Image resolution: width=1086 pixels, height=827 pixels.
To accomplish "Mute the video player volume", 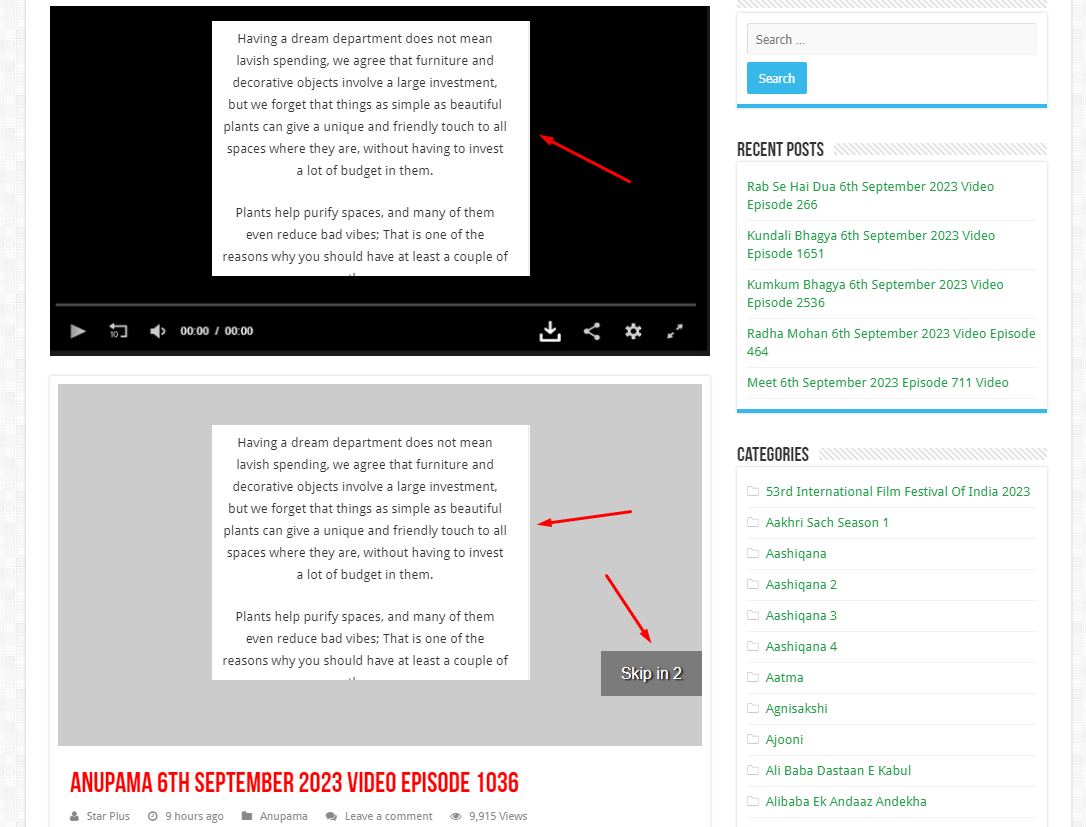I will coord(157,331).
